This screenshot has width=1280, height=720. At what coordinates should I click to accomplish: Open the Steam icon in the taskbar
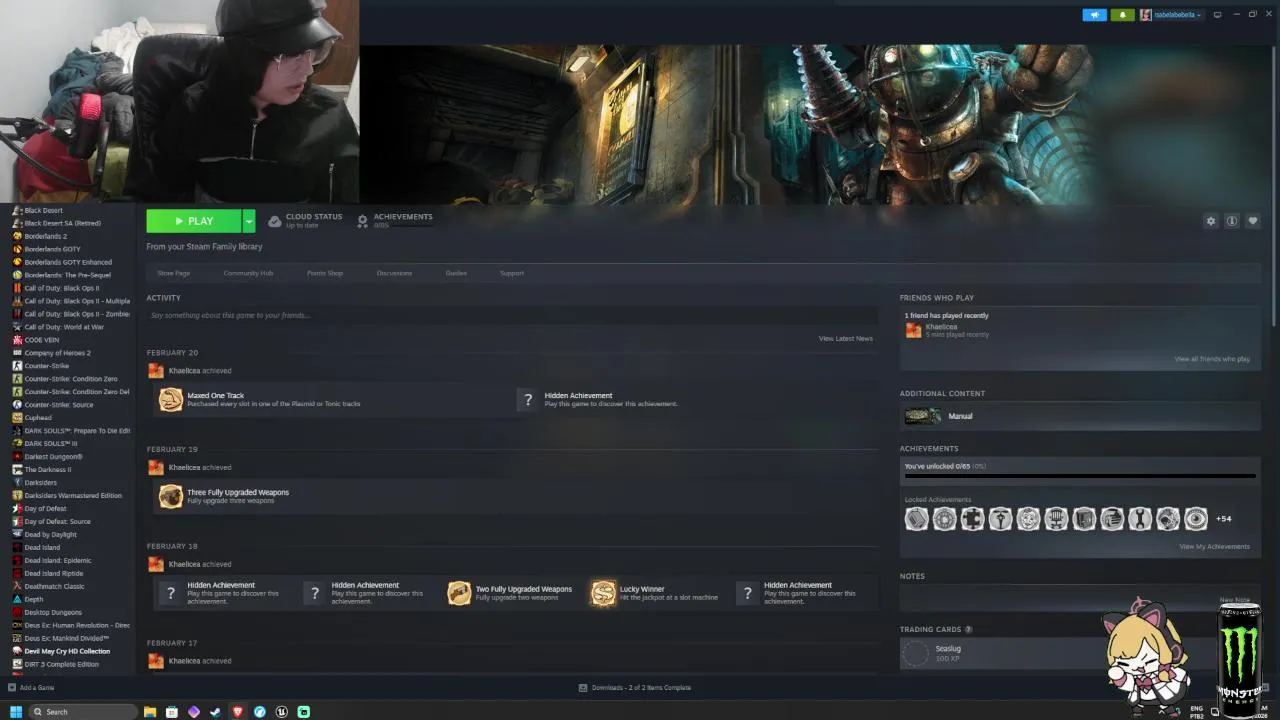click(216, 712)
